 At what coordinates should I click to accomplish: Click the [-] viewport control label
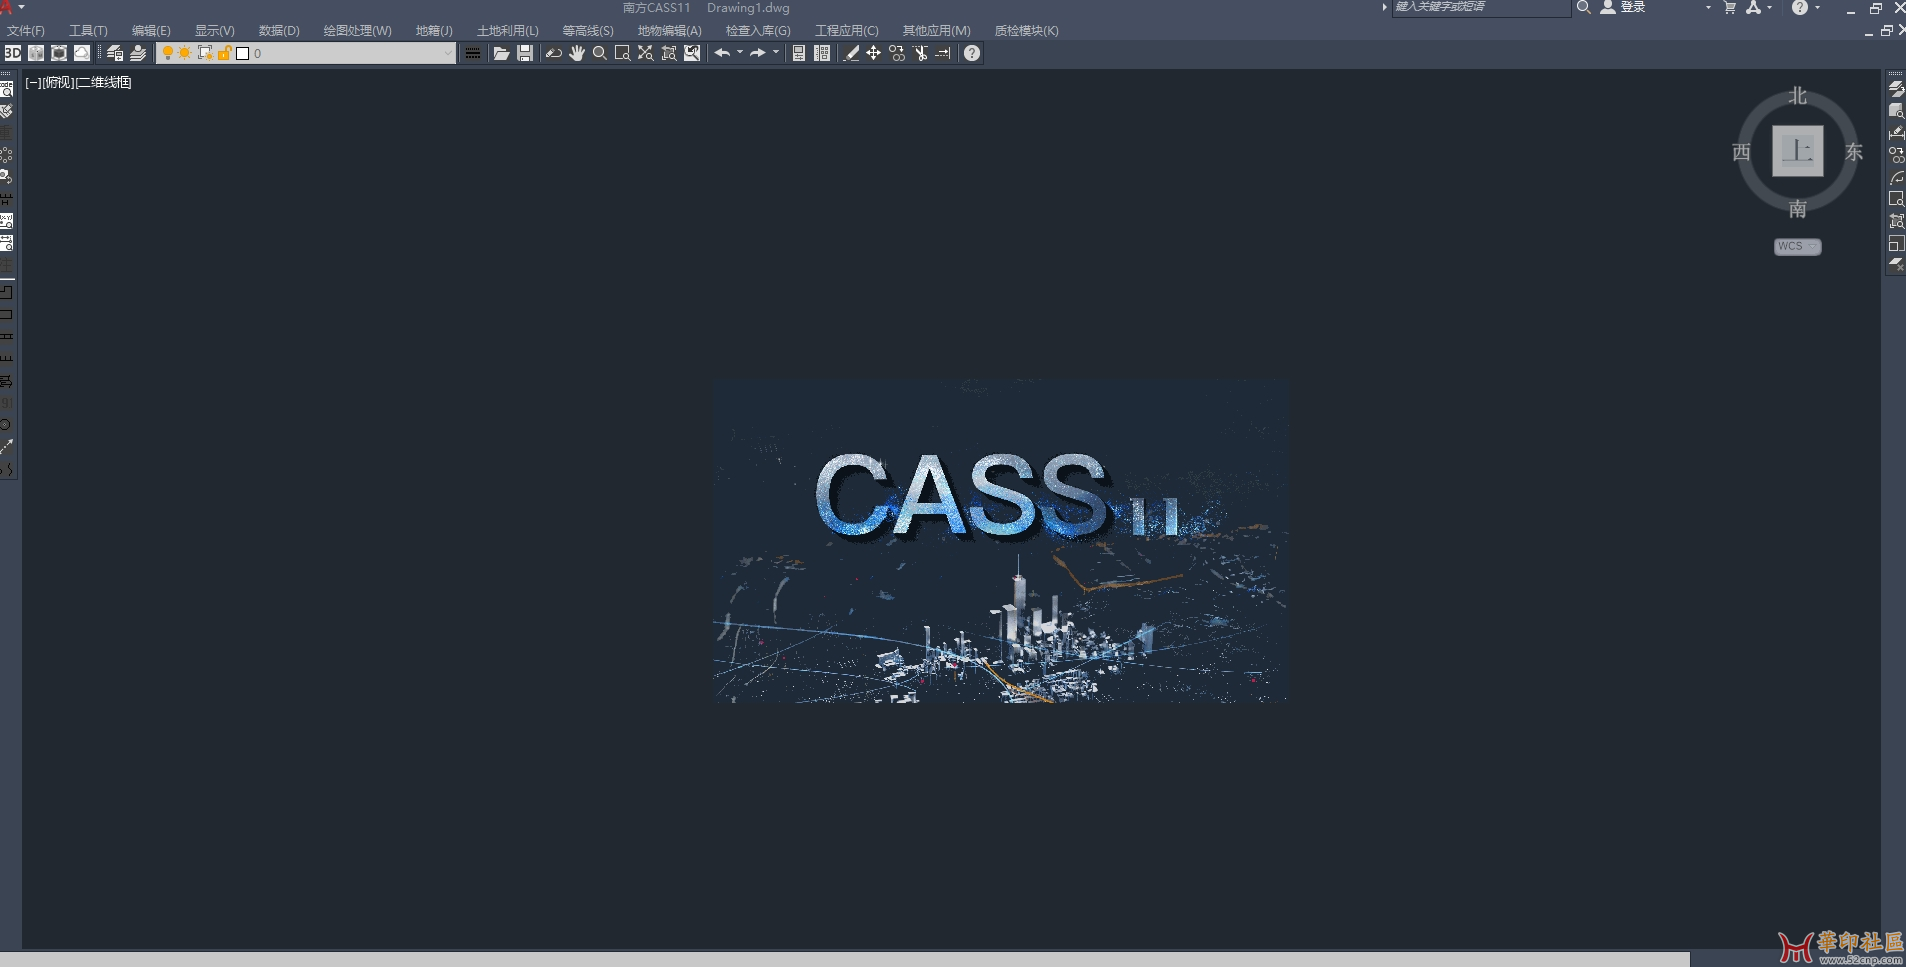coord(33,83)
